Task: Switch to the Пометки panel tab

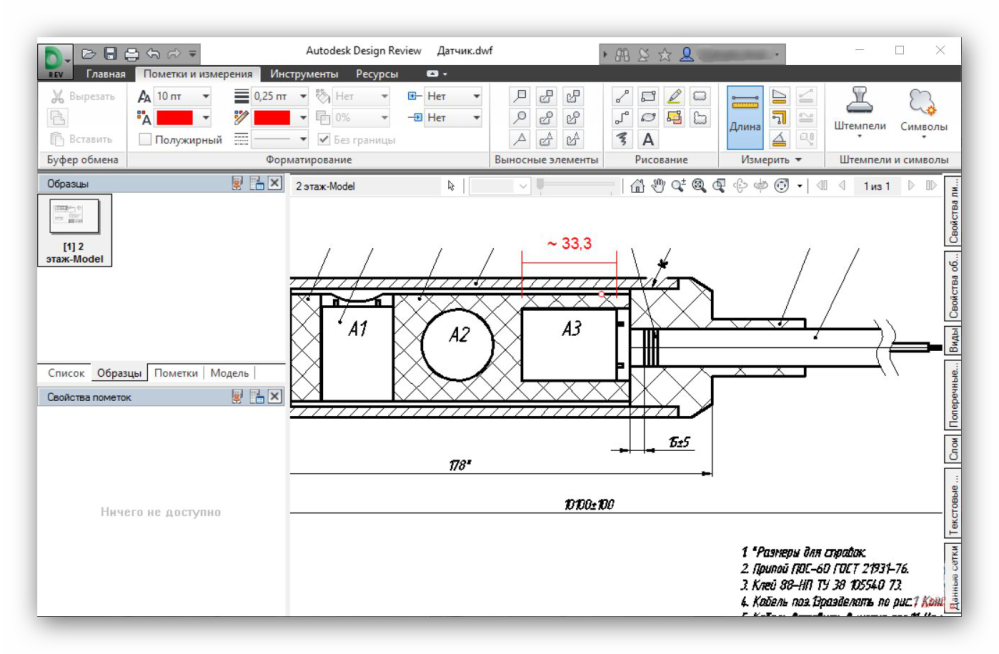Action: pyautogui.click(x=176, y=373)
